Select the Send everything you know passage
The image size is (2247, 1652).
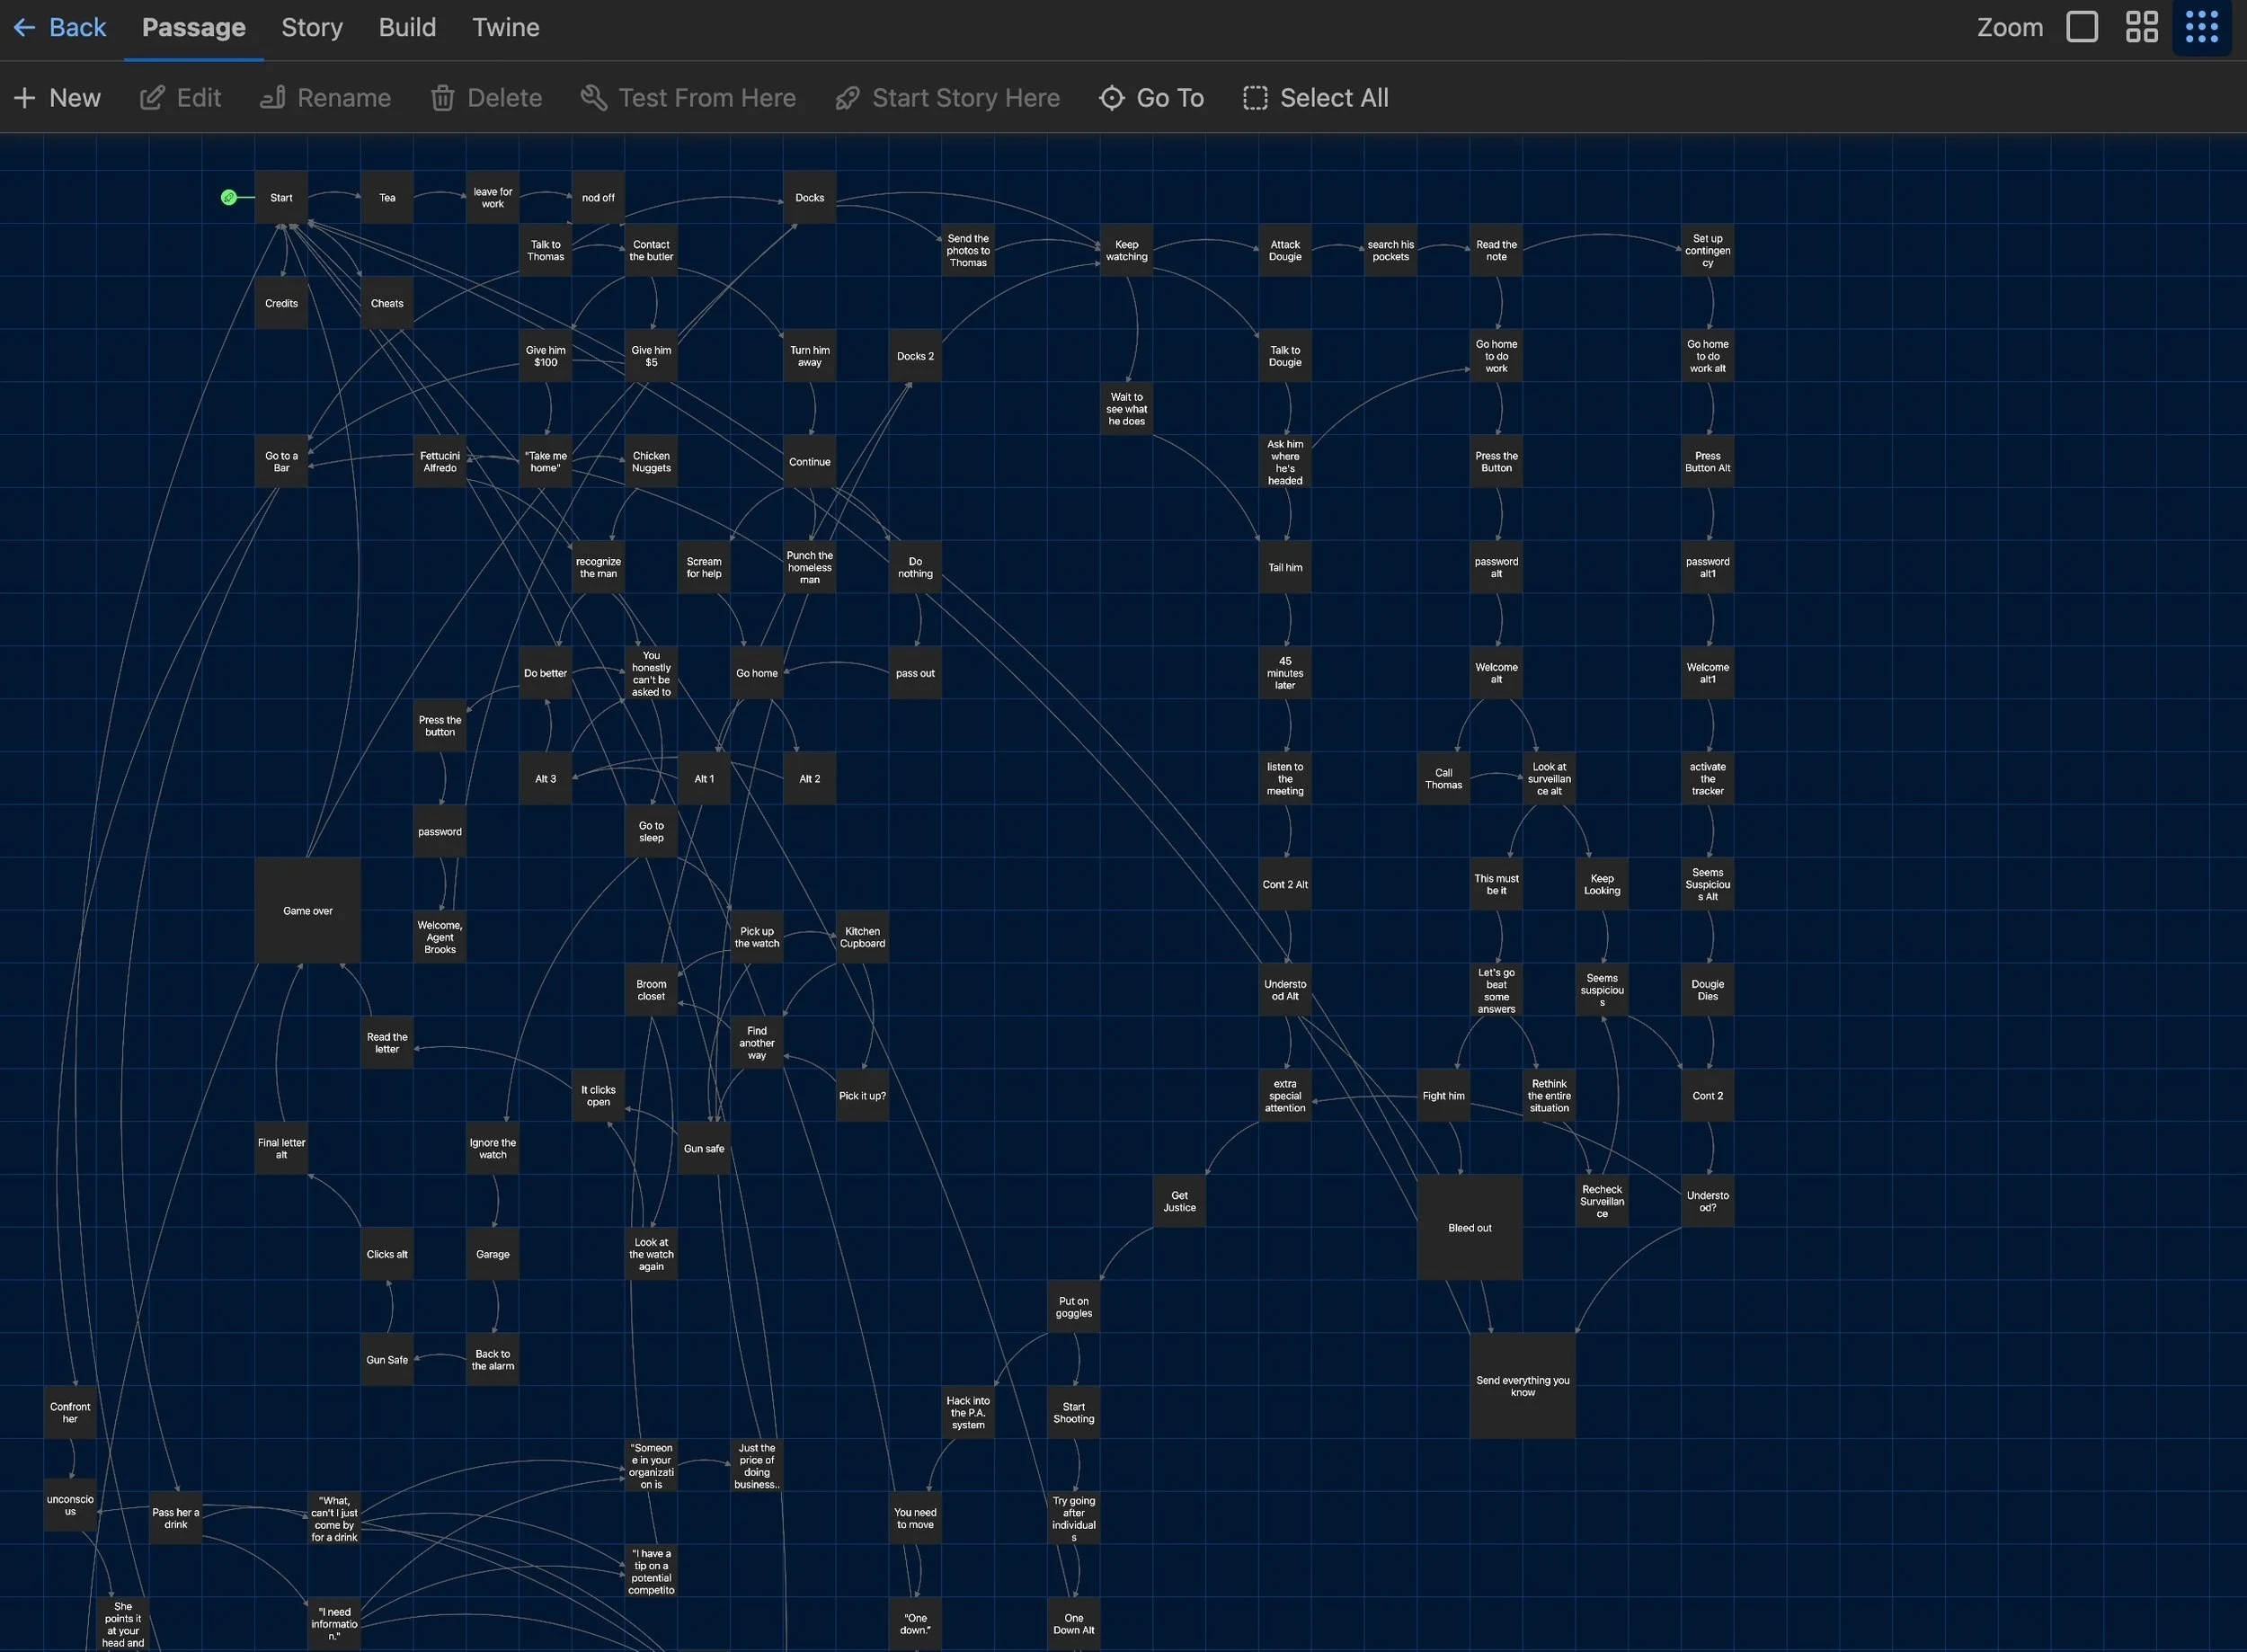1522,1385
